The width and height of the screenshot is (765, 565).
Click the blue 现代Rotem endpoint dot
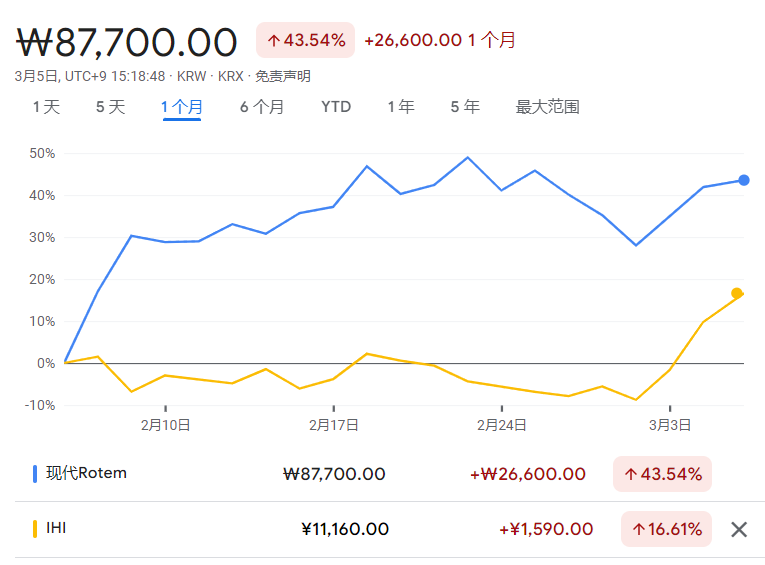click(x=744, y=180)
